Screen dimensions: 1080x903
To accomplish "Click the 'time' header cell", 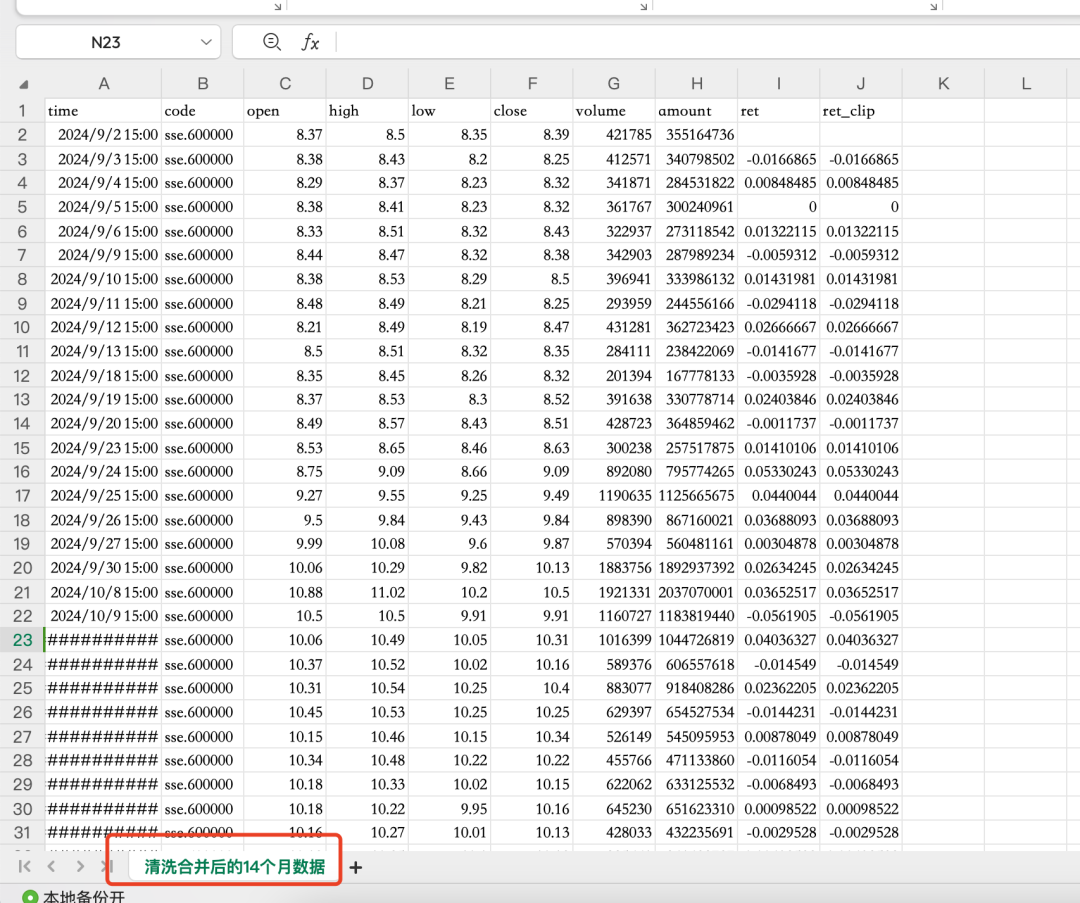I will click(x=103, y=111).
